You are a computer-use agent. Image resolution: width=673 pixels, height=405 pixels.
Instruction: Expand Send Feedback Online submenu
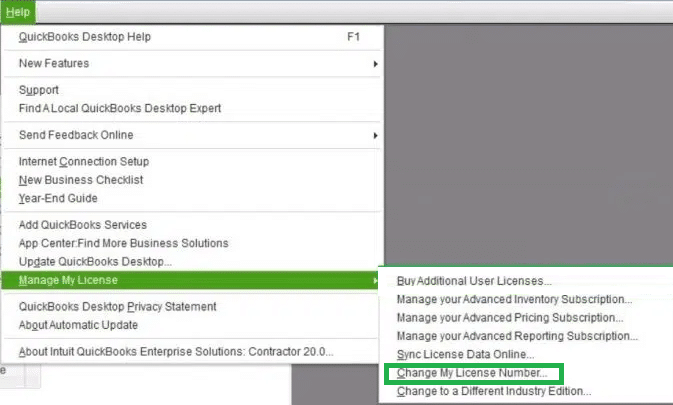click(76, 135)
